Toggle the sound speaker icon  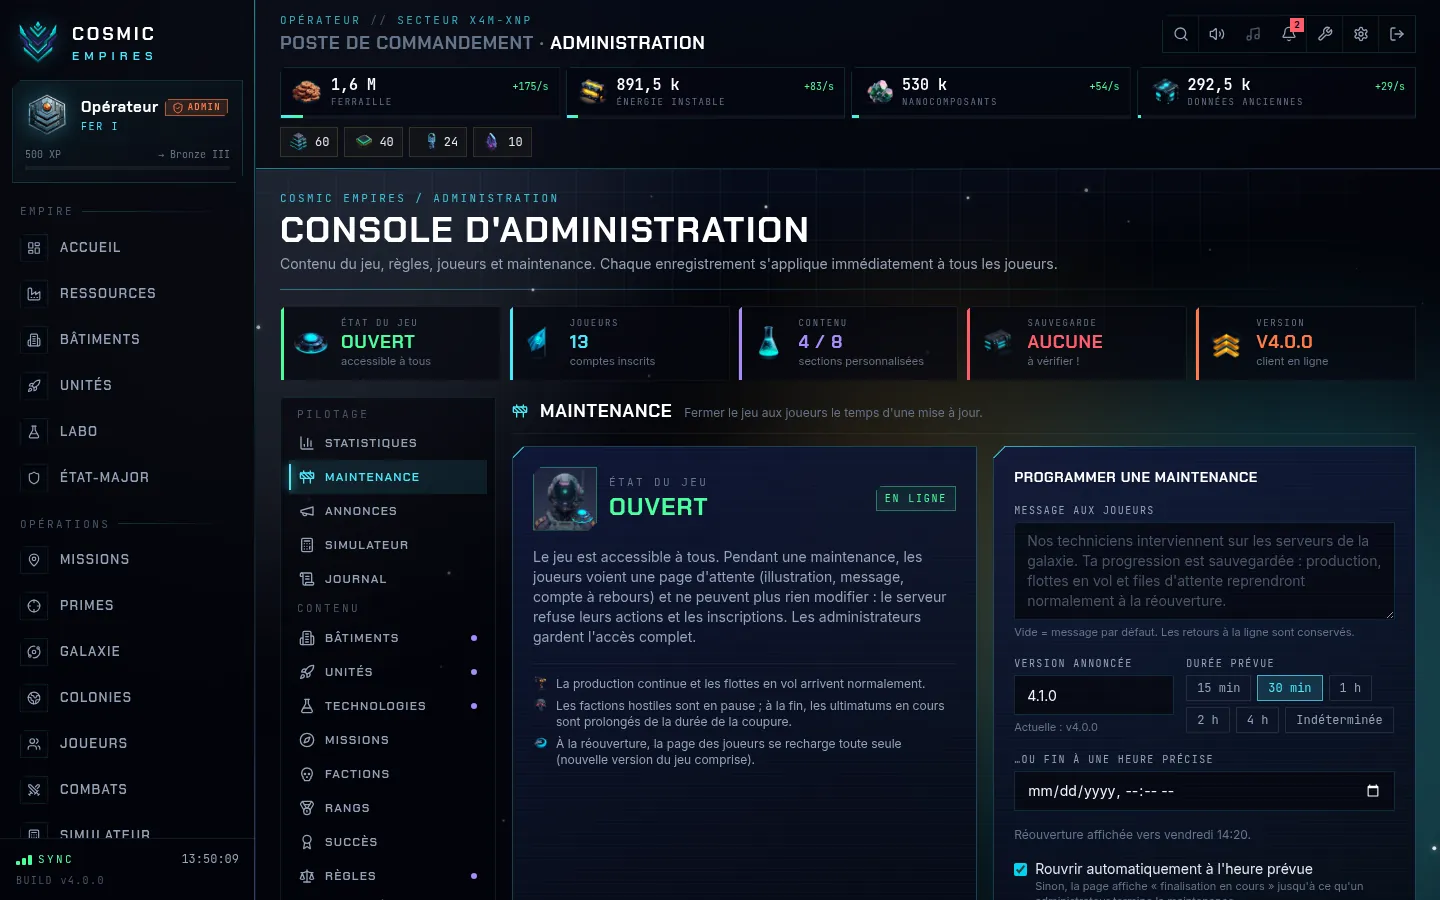pos(1217,34)
